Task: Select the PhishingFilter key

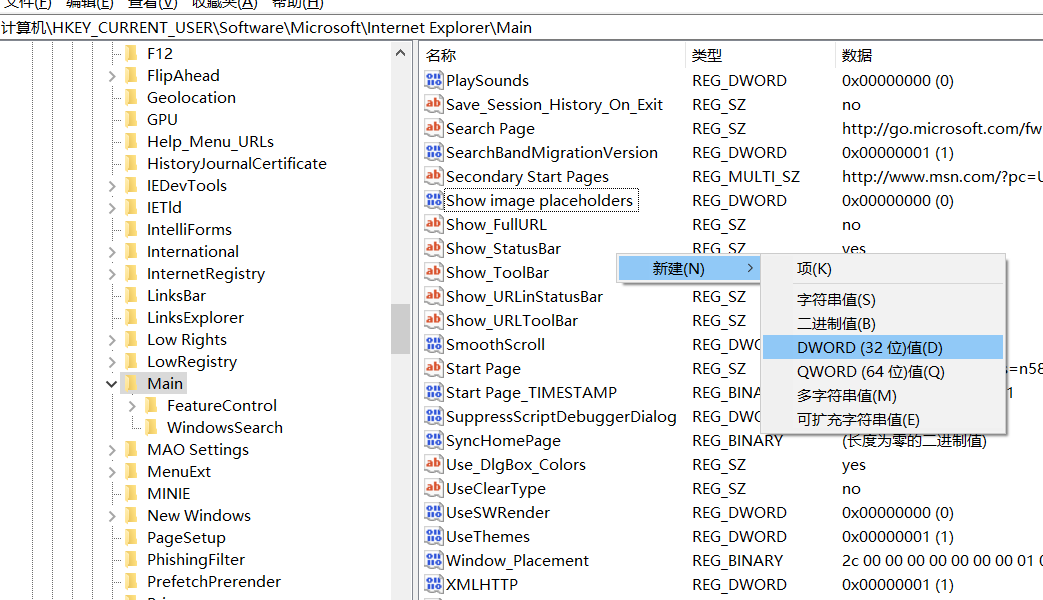Action: 196,559
